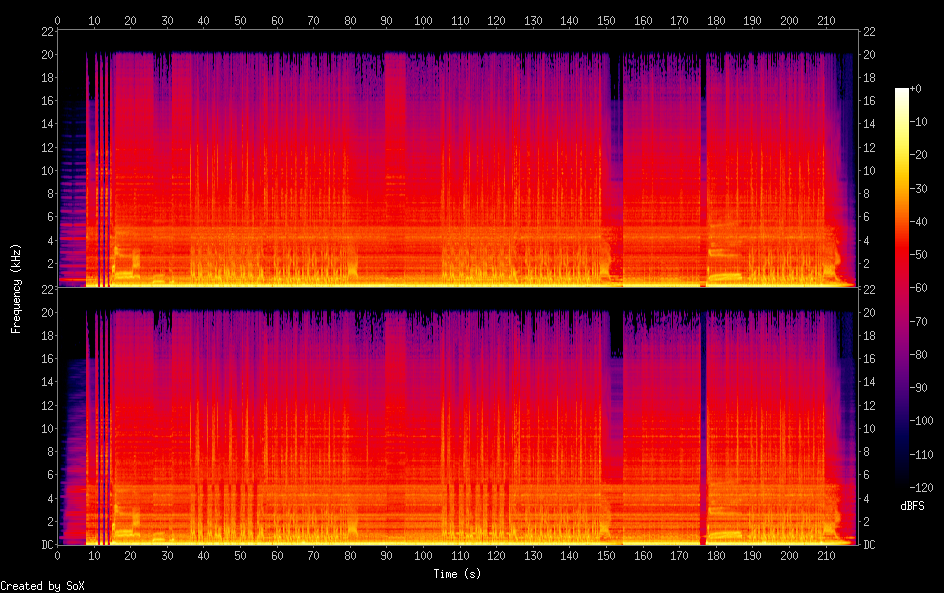Click "130" on the top time axis

pos(533,20)
